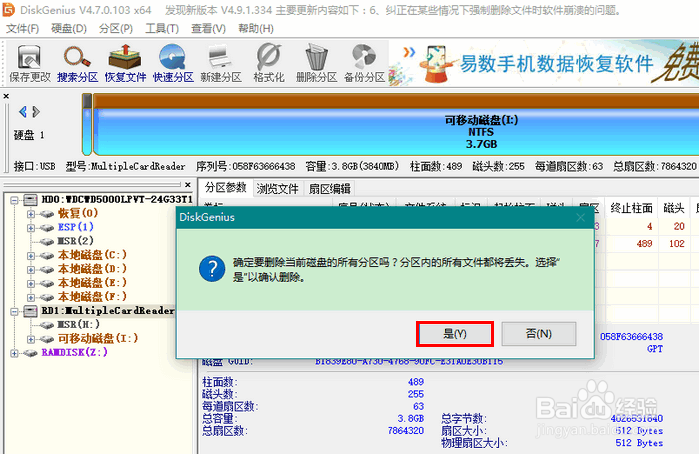This screenshot has width=699, height=454.
Task: Click the next disk right arrow
Action: (36, 111)
